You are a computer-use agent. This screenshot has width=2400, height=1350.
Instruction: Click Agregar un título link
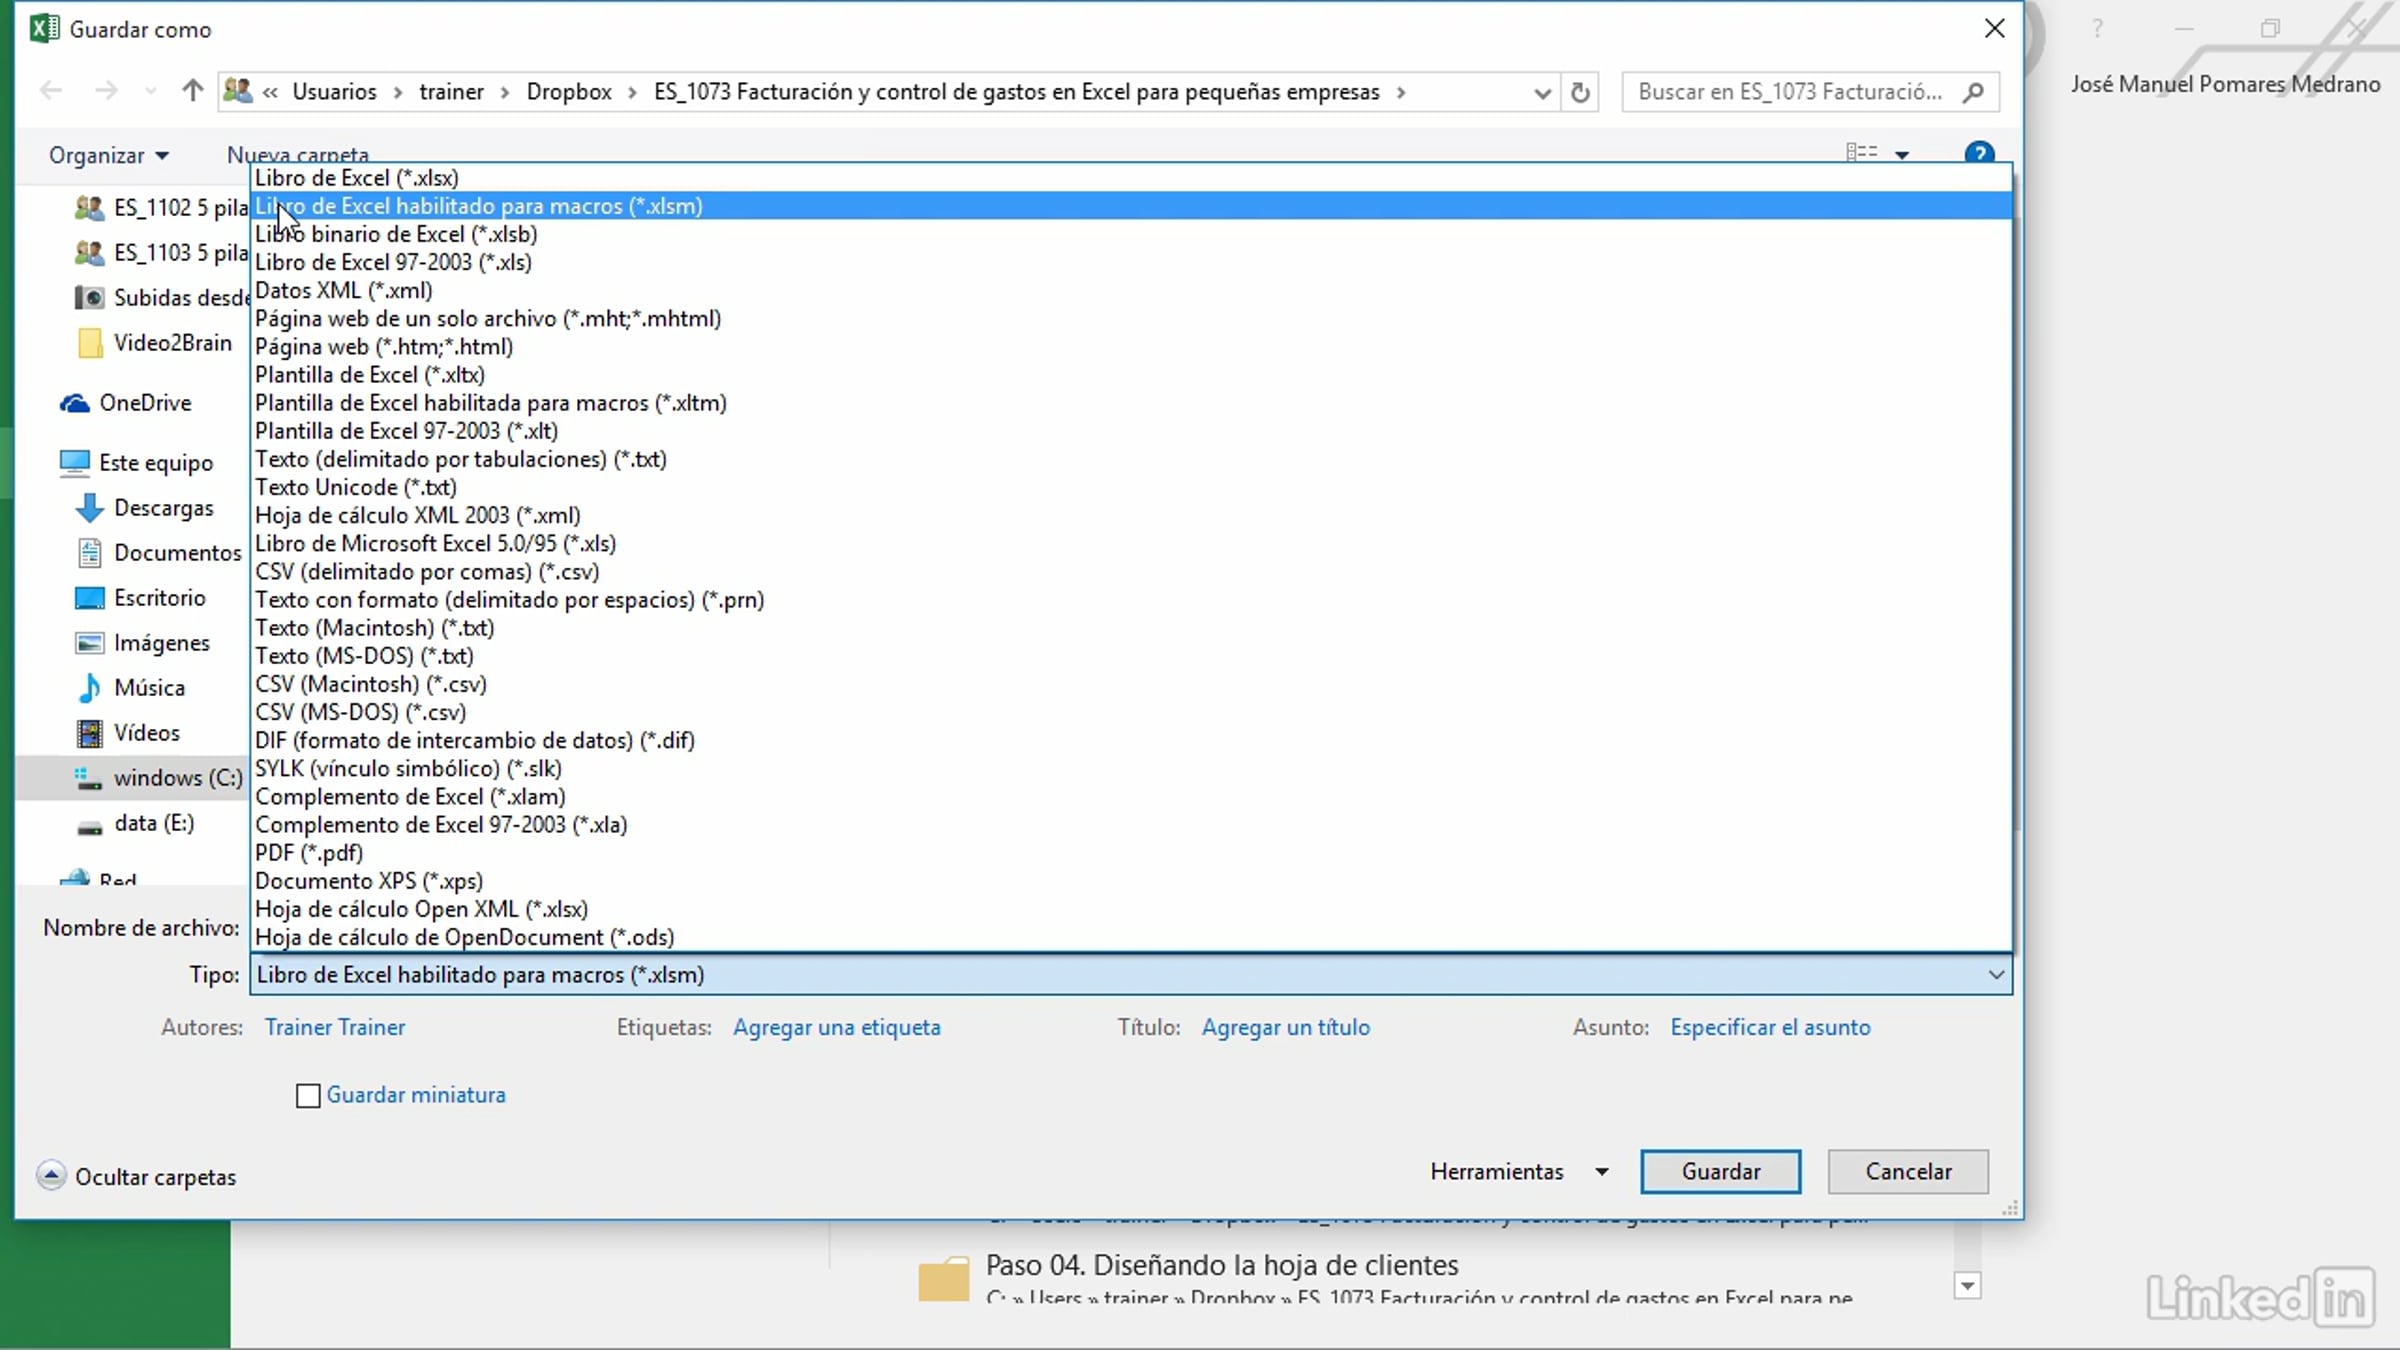point(1286,1027)
